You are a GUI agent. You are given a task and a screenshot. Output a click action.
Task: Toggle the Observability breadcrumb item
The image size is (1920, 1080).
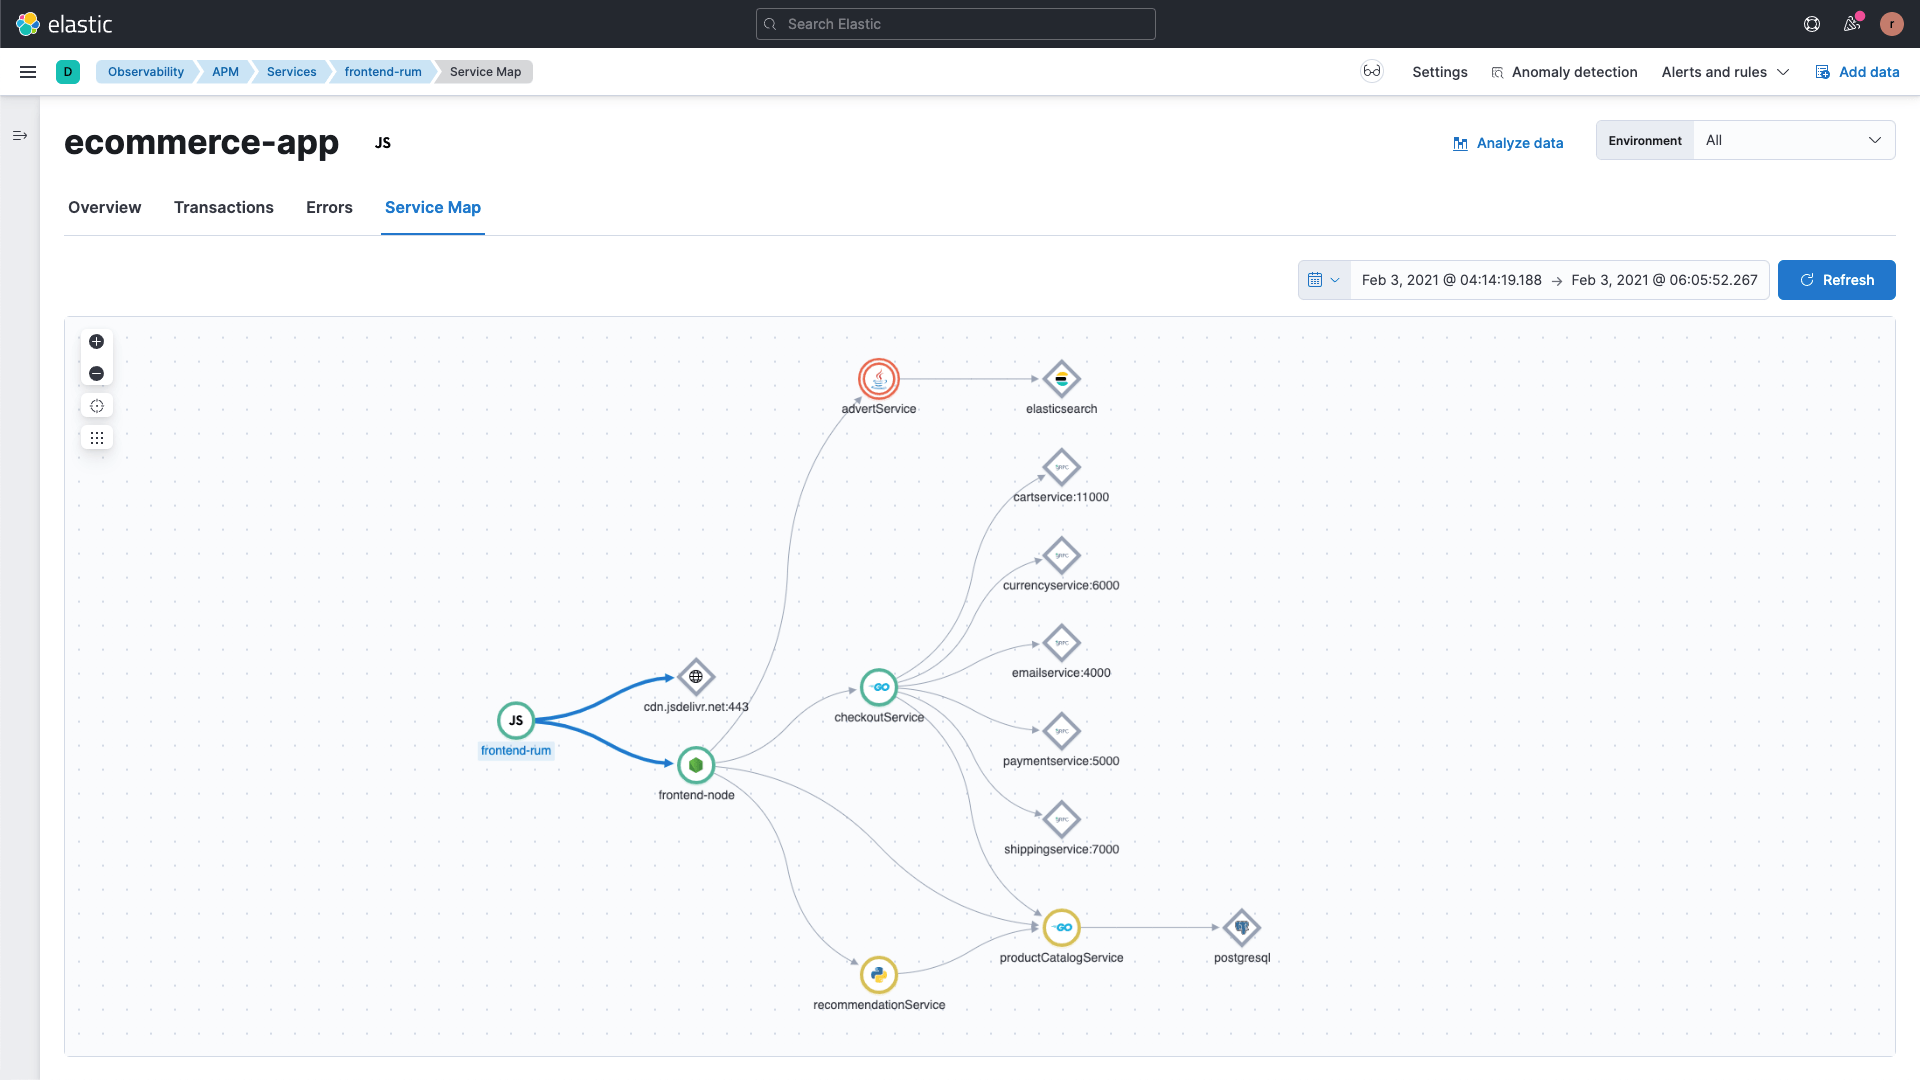146,71
